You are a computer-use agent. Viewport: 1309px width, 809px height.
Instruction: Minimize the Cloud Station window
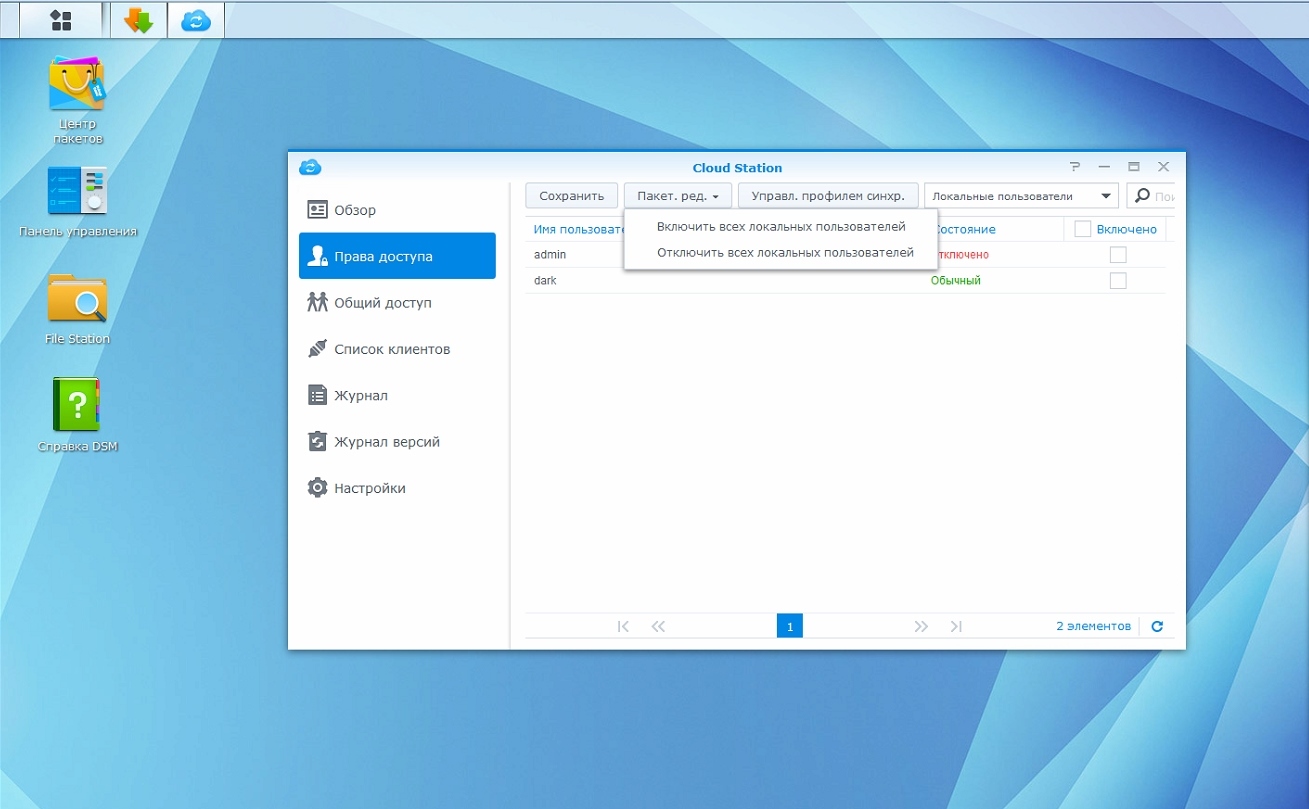pyautogui.click(x=1104, y=167)
